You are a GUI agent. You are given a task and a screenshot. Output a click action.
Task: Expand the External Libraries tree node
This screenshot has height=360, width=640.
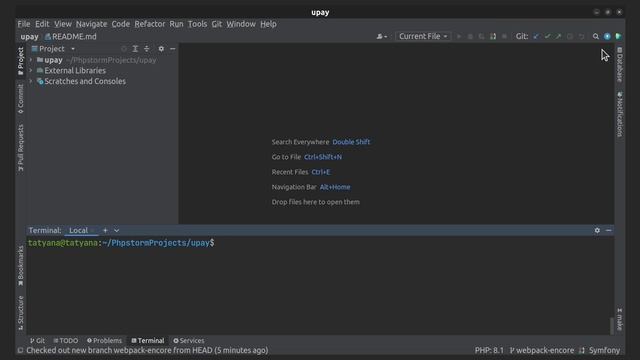tap(31, 71)
